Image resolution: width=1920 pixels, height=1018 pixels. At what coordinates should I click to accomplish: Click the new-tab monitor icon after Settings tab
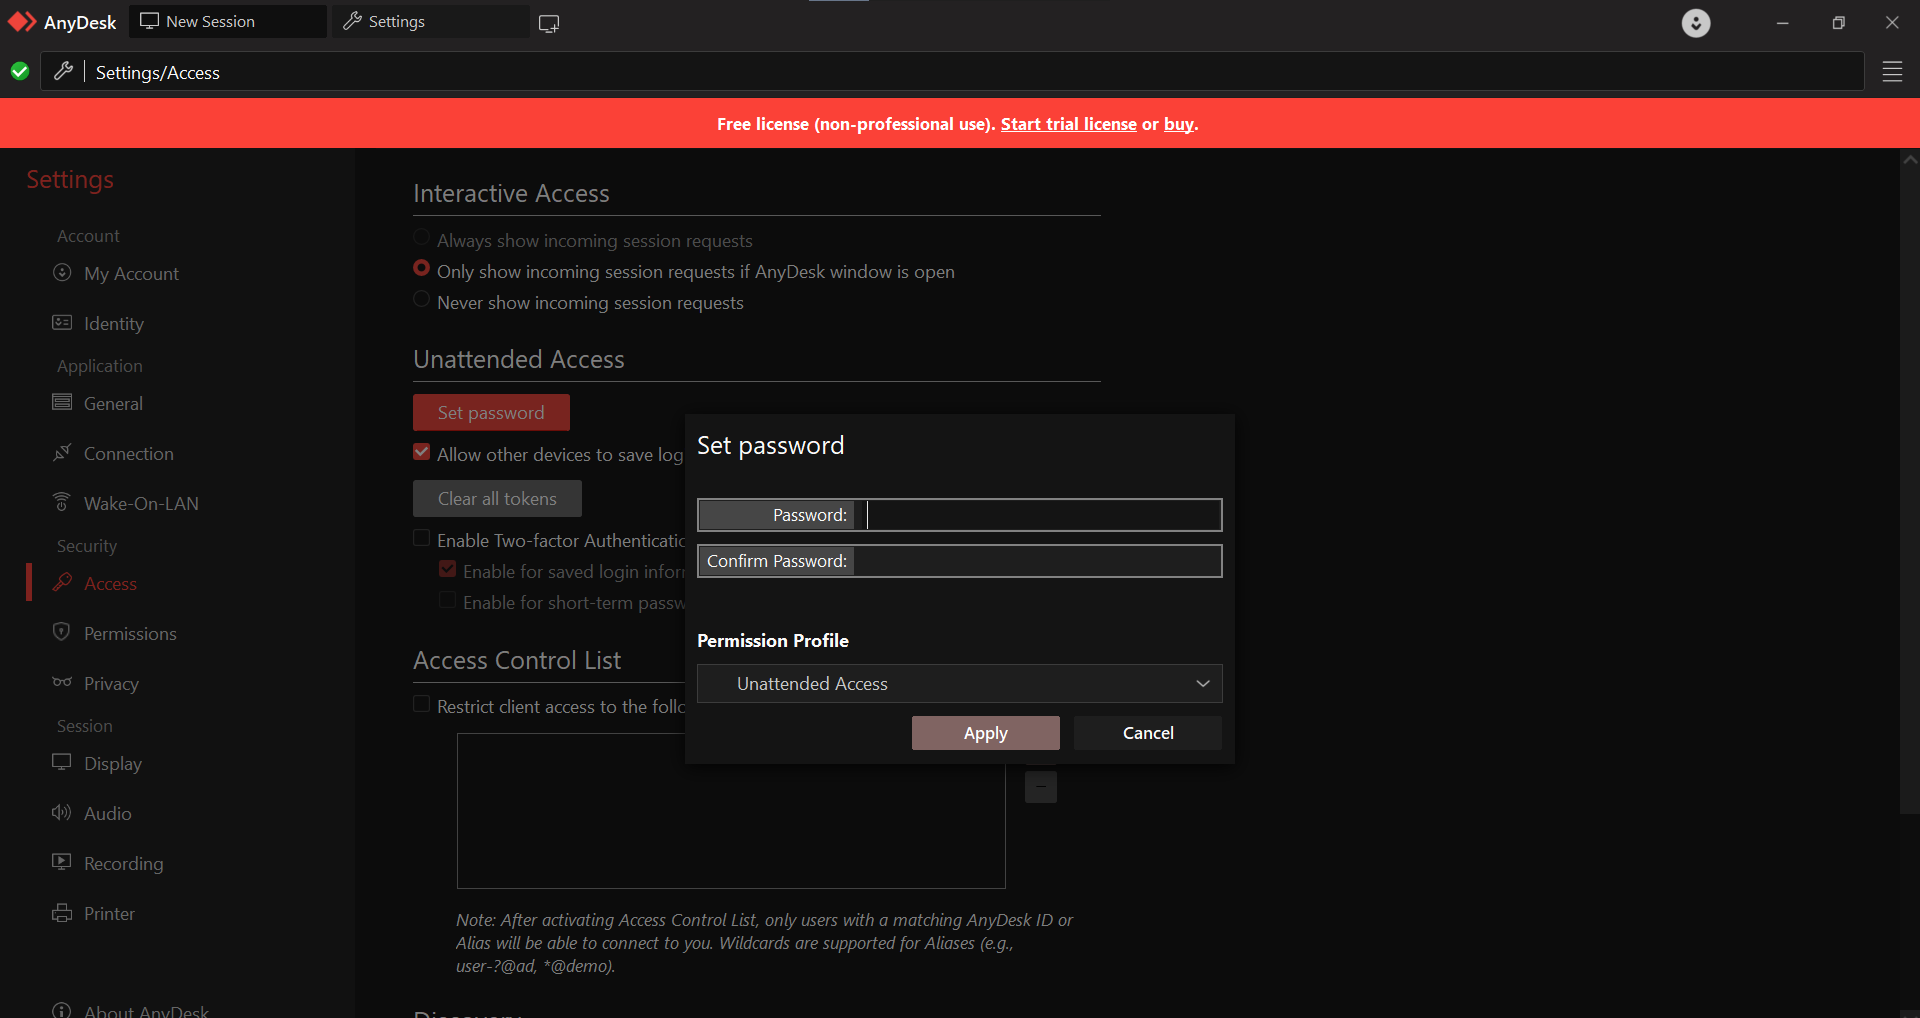549,23
